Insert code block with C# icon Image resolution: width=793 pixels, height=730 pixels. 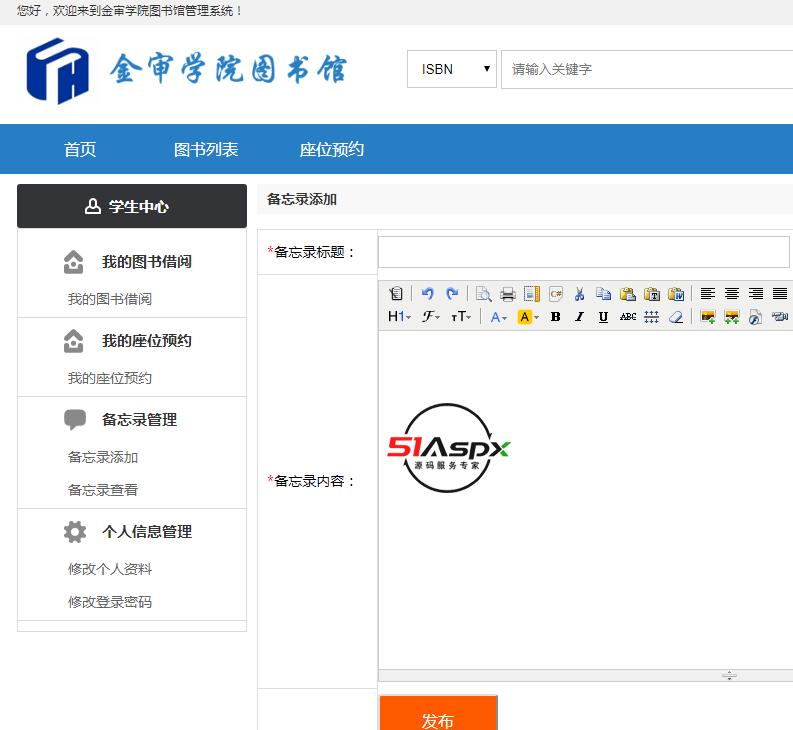pos(556,293)
